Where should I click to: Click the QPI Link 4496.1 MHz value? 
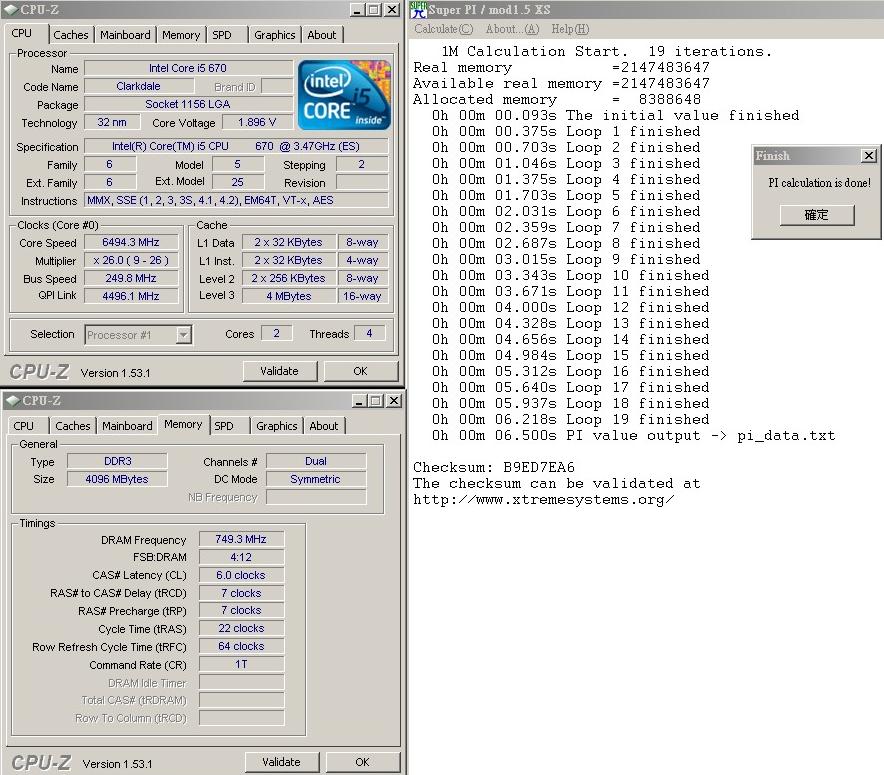tap(131, 296)
